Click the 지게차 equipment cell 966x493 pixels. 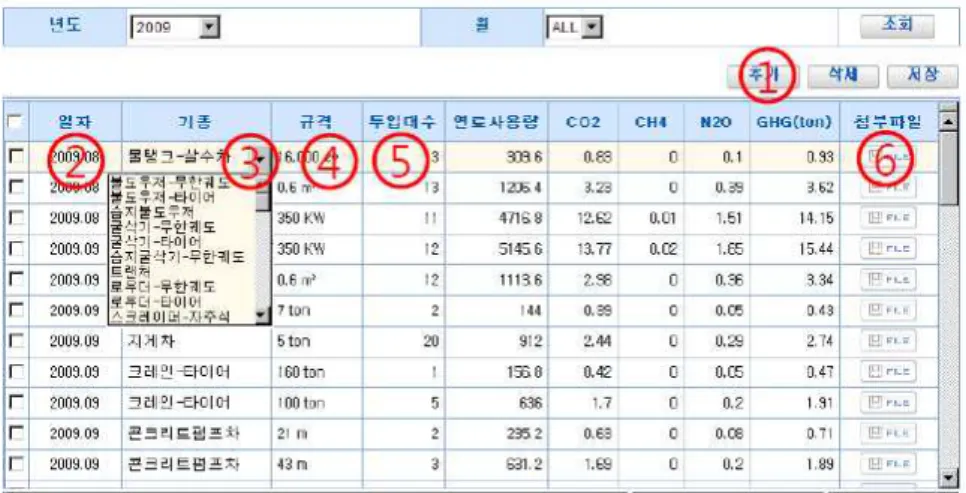coord(196,341)
